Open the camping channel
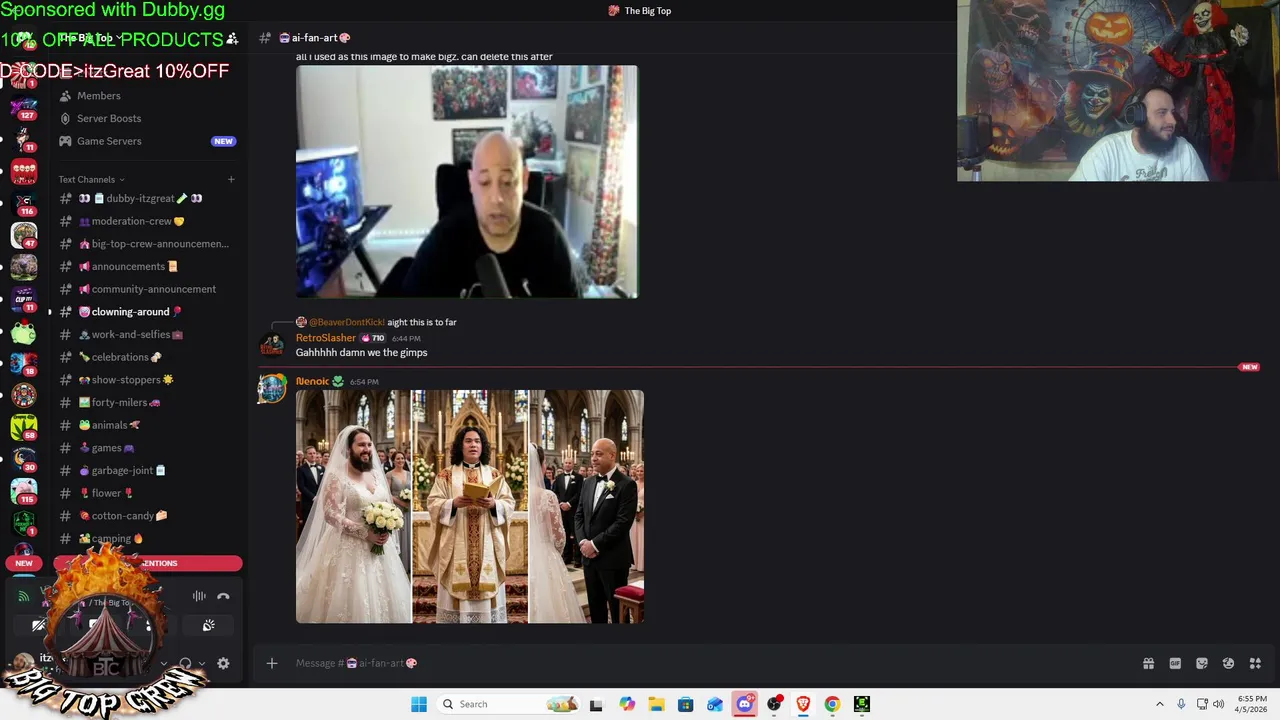The image size is (1280, 720). 148,538
